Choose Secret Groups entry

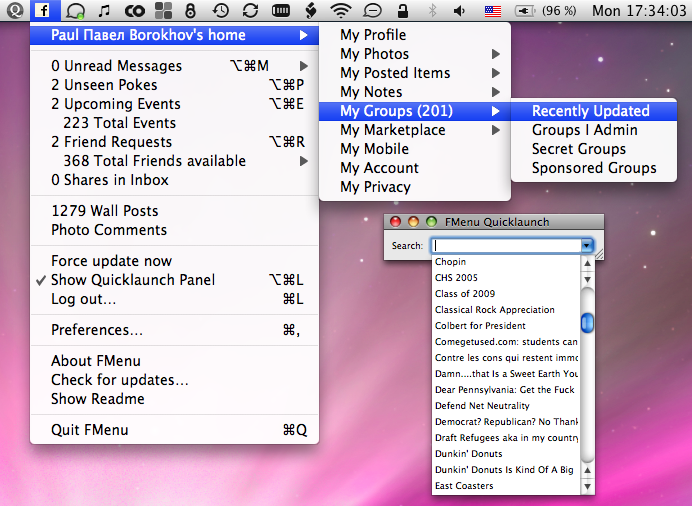click(x=594, y=149)
